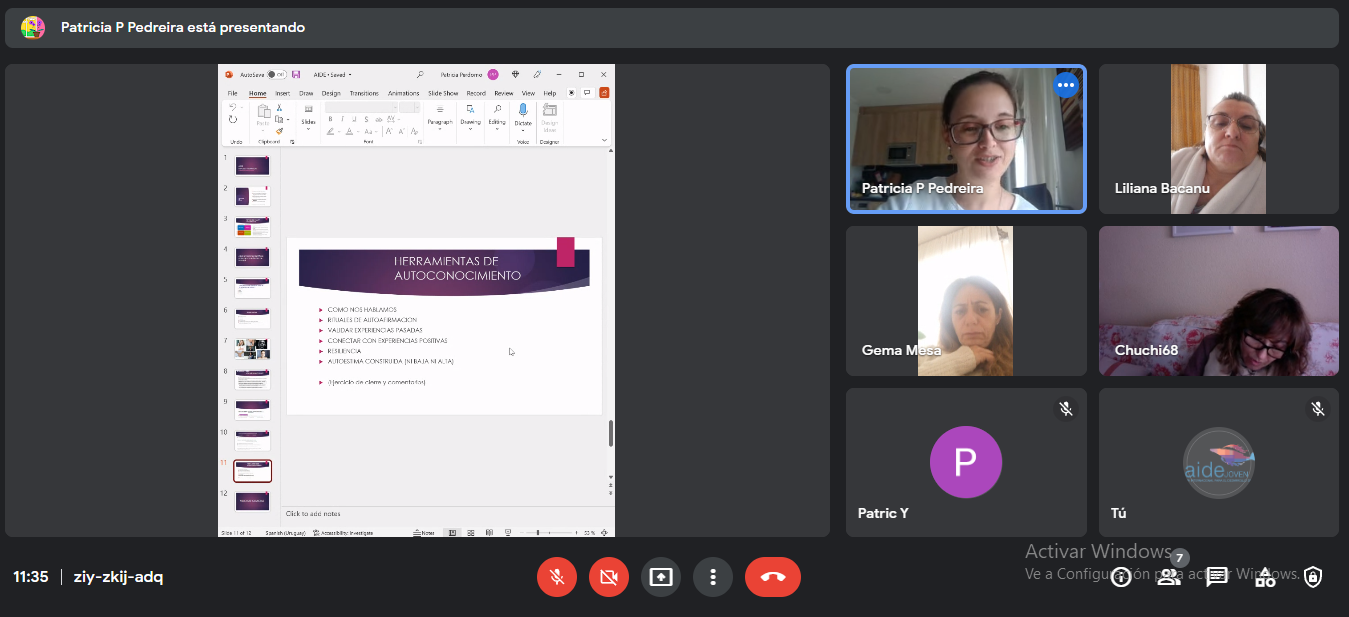Switch to the Insert ribbon tab

coord(283,93)
